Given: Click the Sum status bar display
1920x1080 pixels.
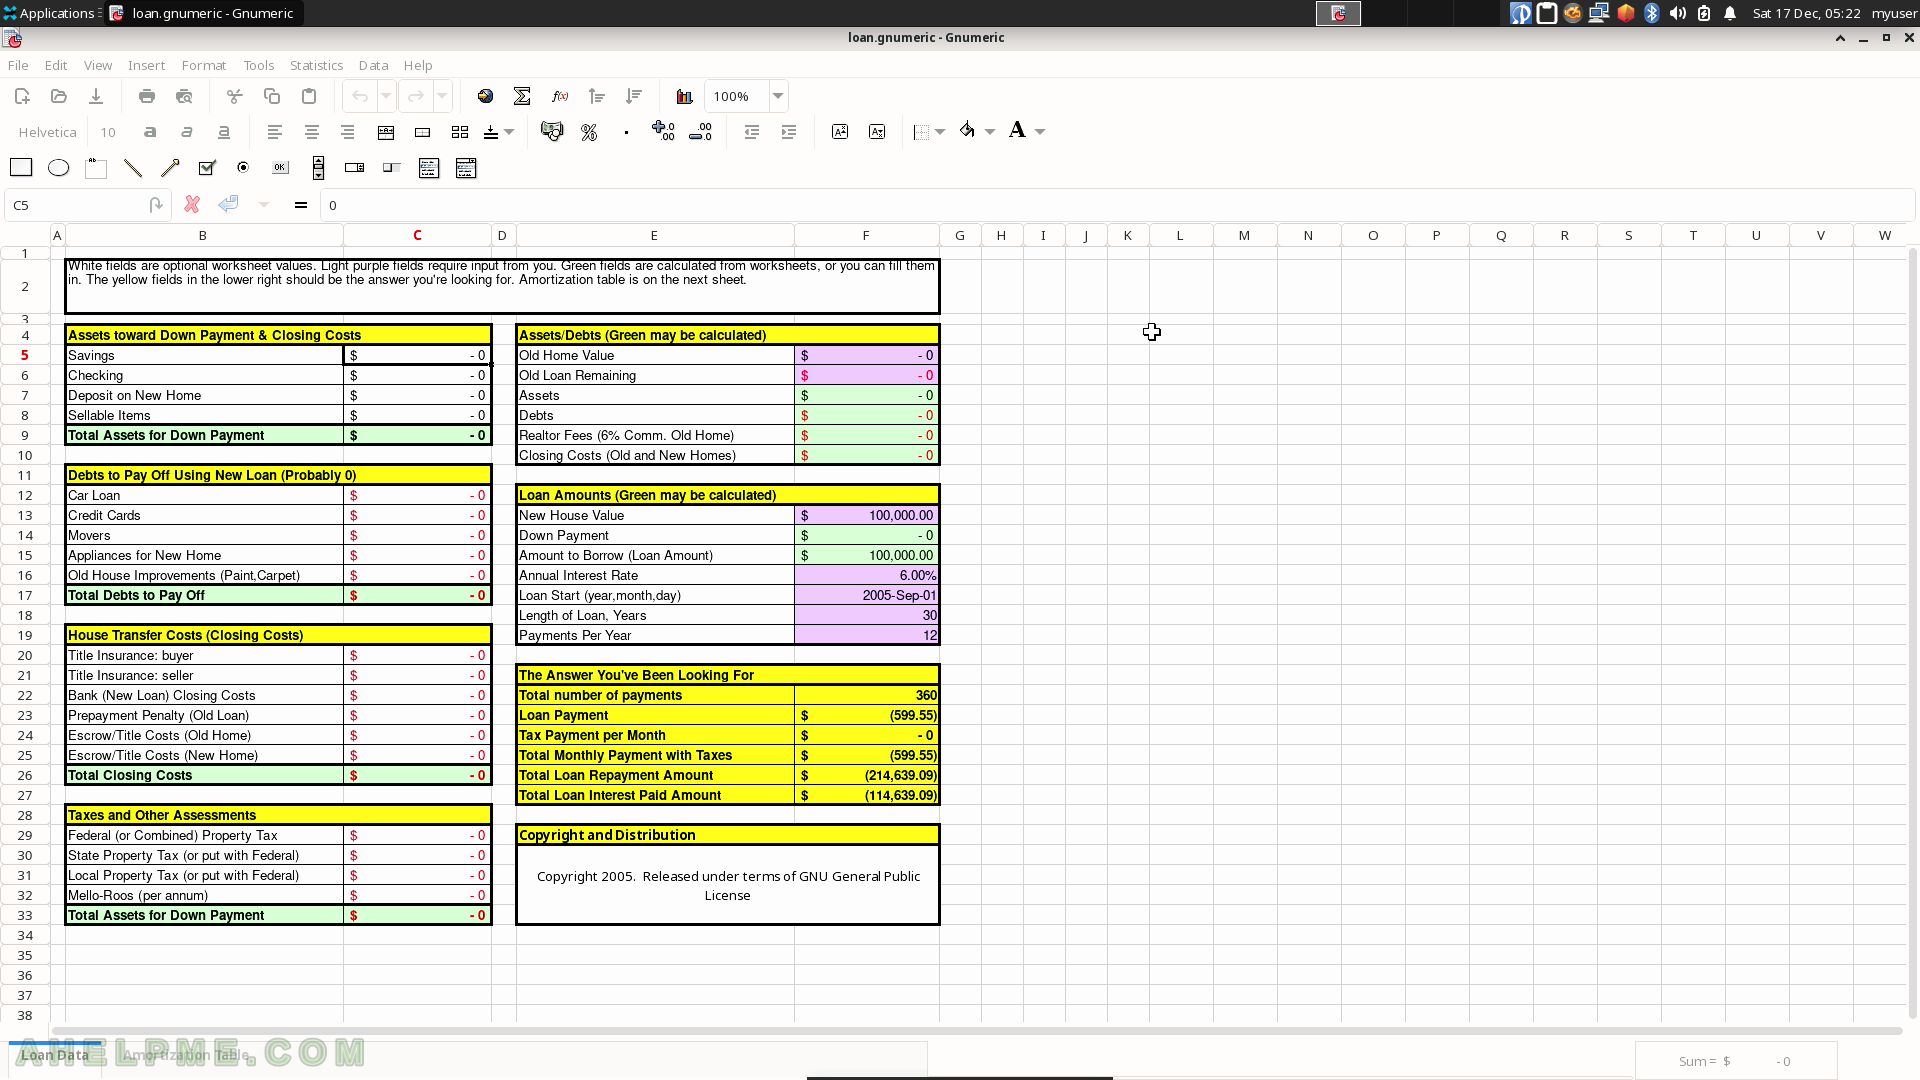Looking at the screenshot, I should pyautogui.click(x=1735, y=1061).
